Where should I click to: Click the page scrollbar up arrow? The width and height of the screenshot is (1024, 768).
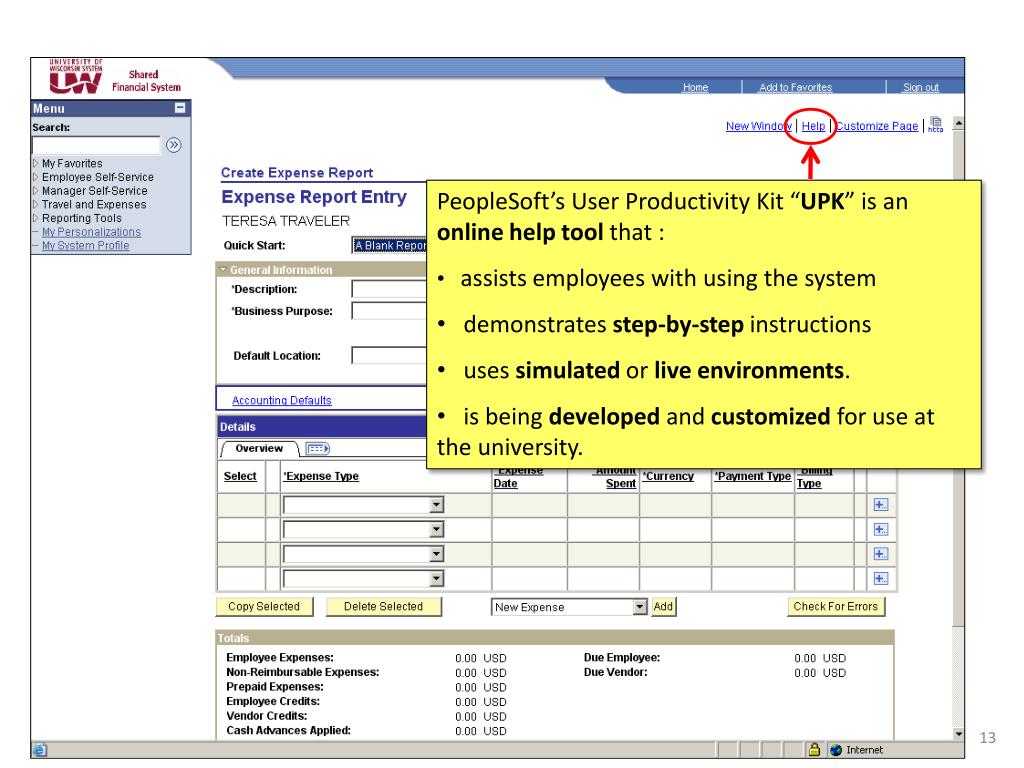[x=958, y=122]
